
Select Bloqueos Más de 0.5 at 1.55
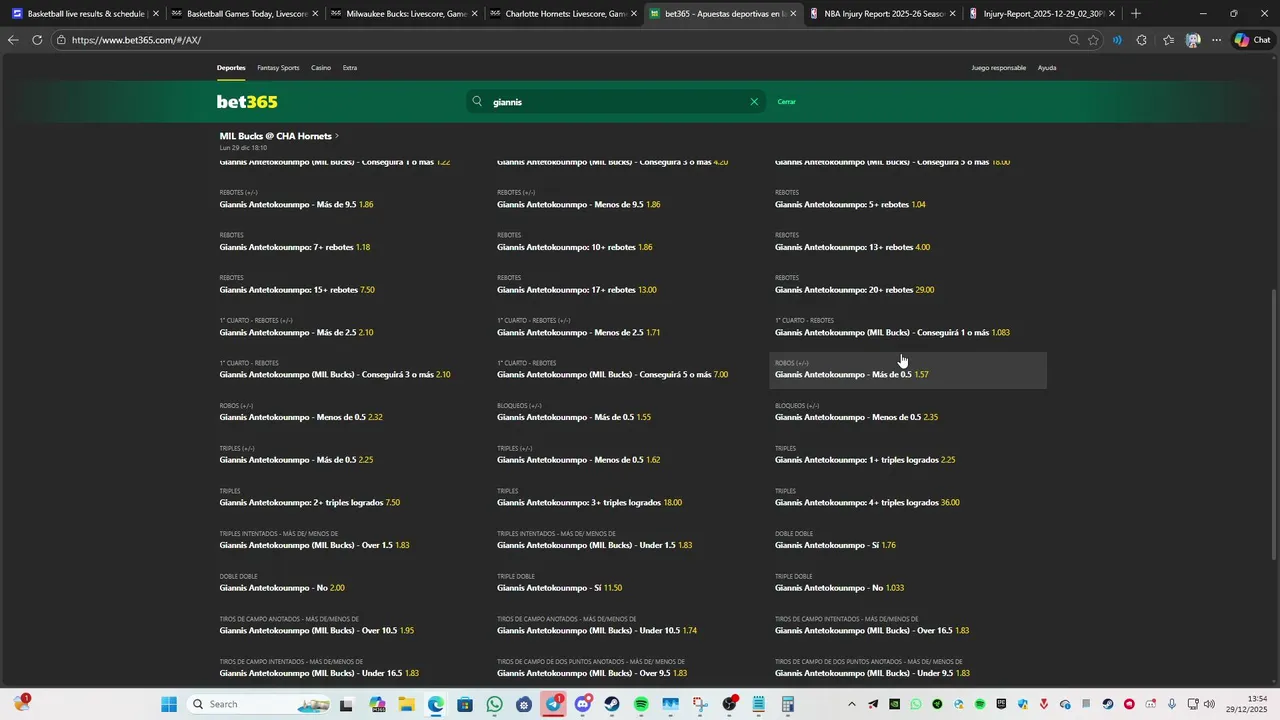tap(574, 417)
